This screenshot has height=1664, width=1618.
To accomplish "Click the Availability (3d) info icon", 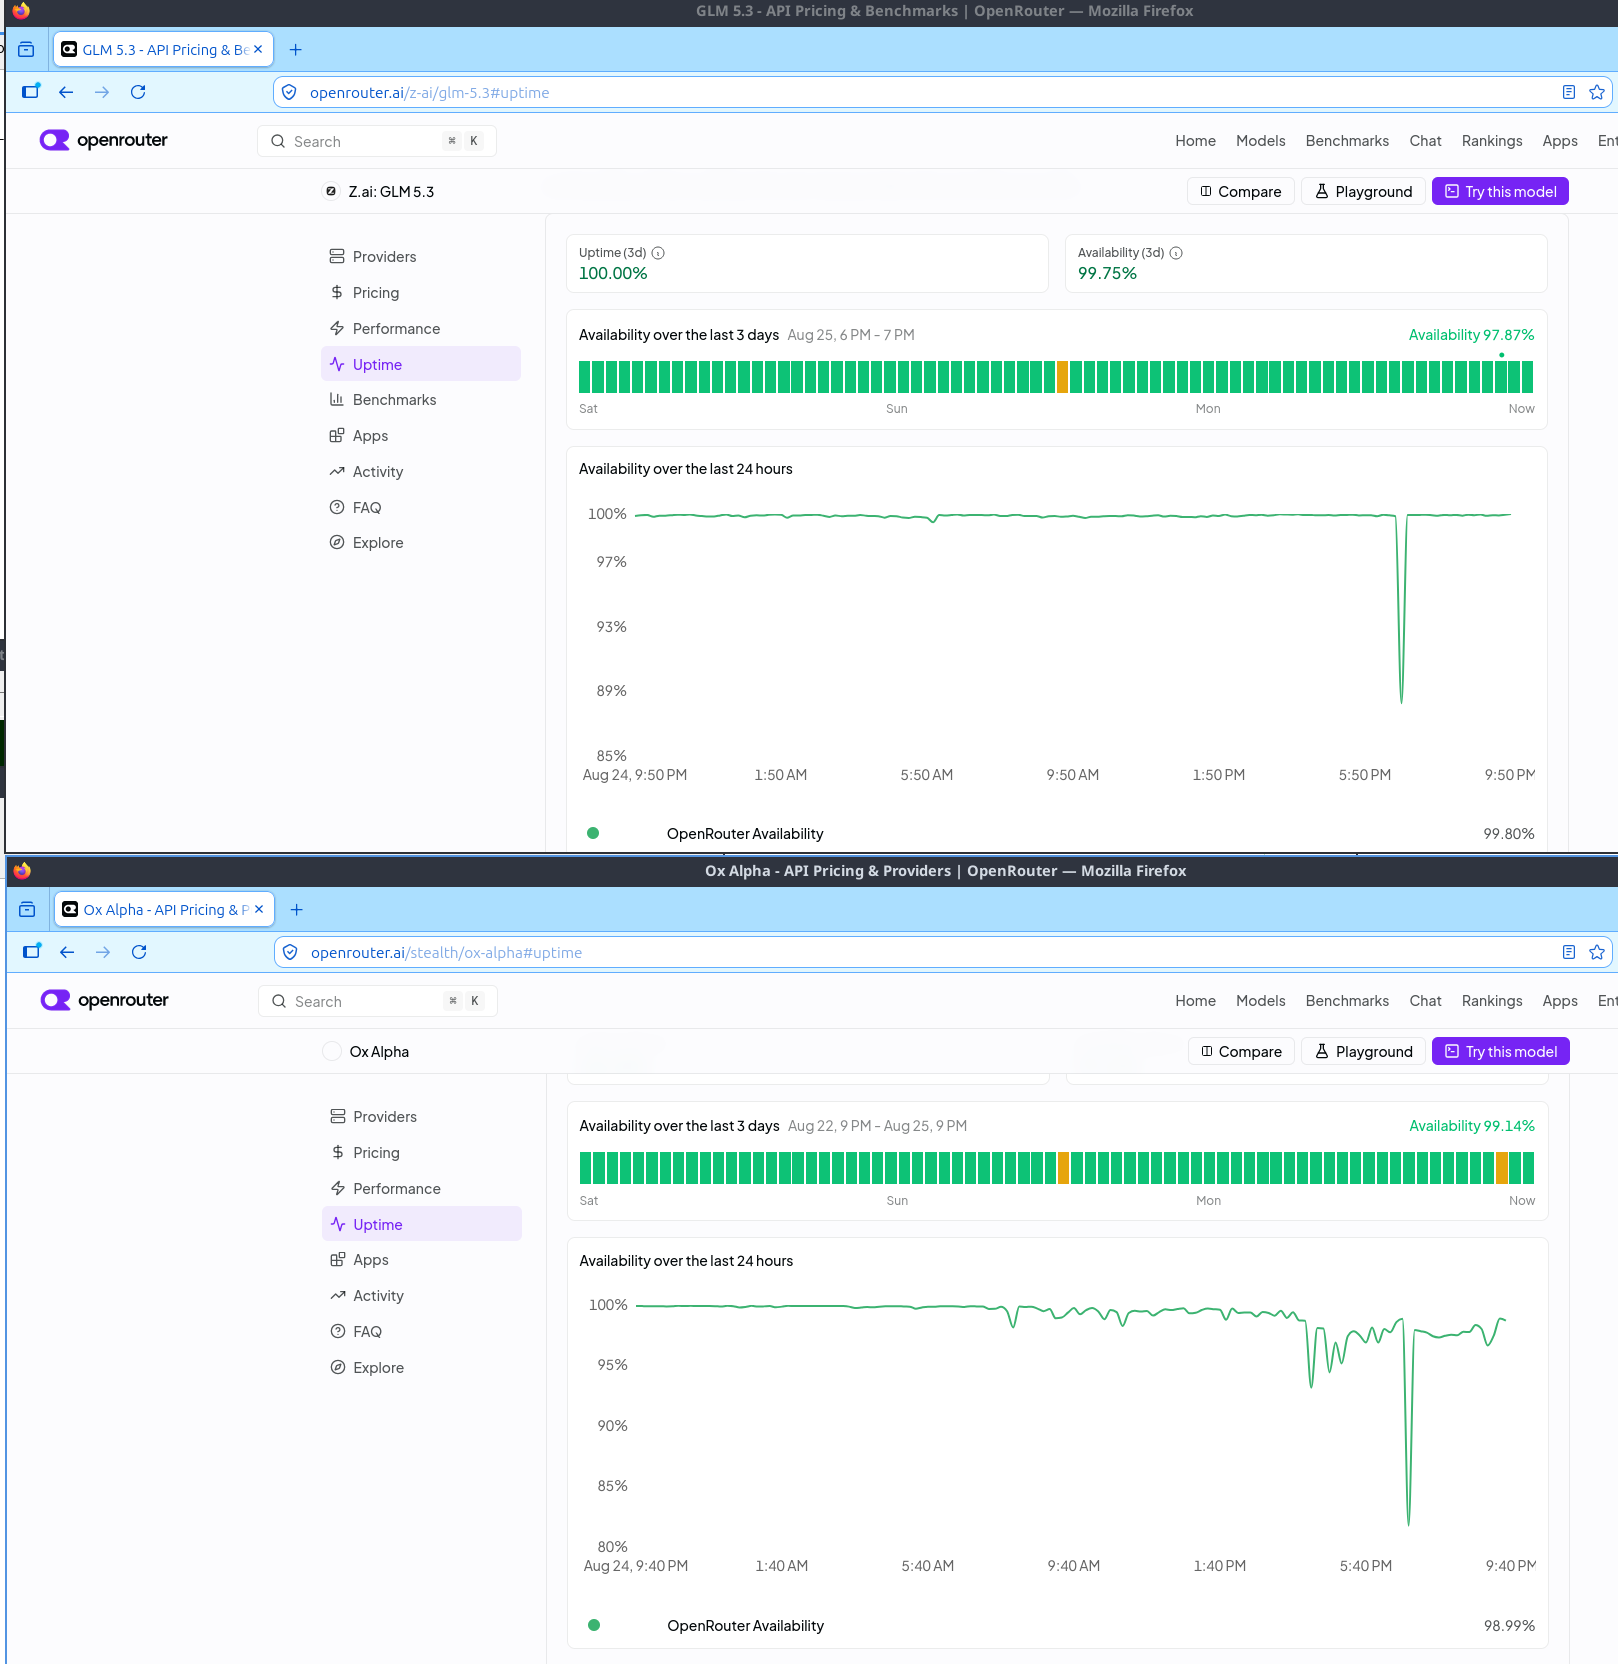I will [x=1176, y=253].
